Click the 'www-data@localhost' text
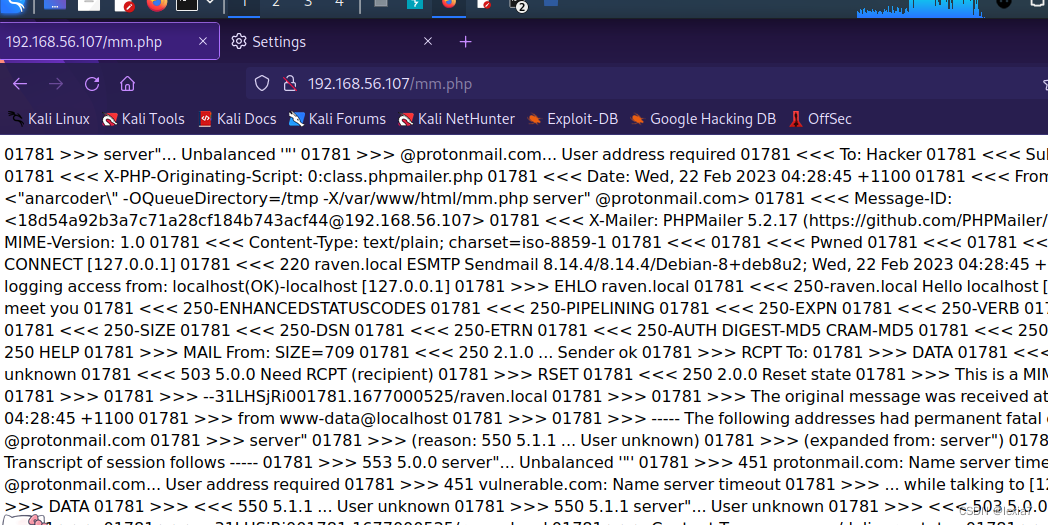This screenshot has width=1048, height=525. tap(364, 419)
